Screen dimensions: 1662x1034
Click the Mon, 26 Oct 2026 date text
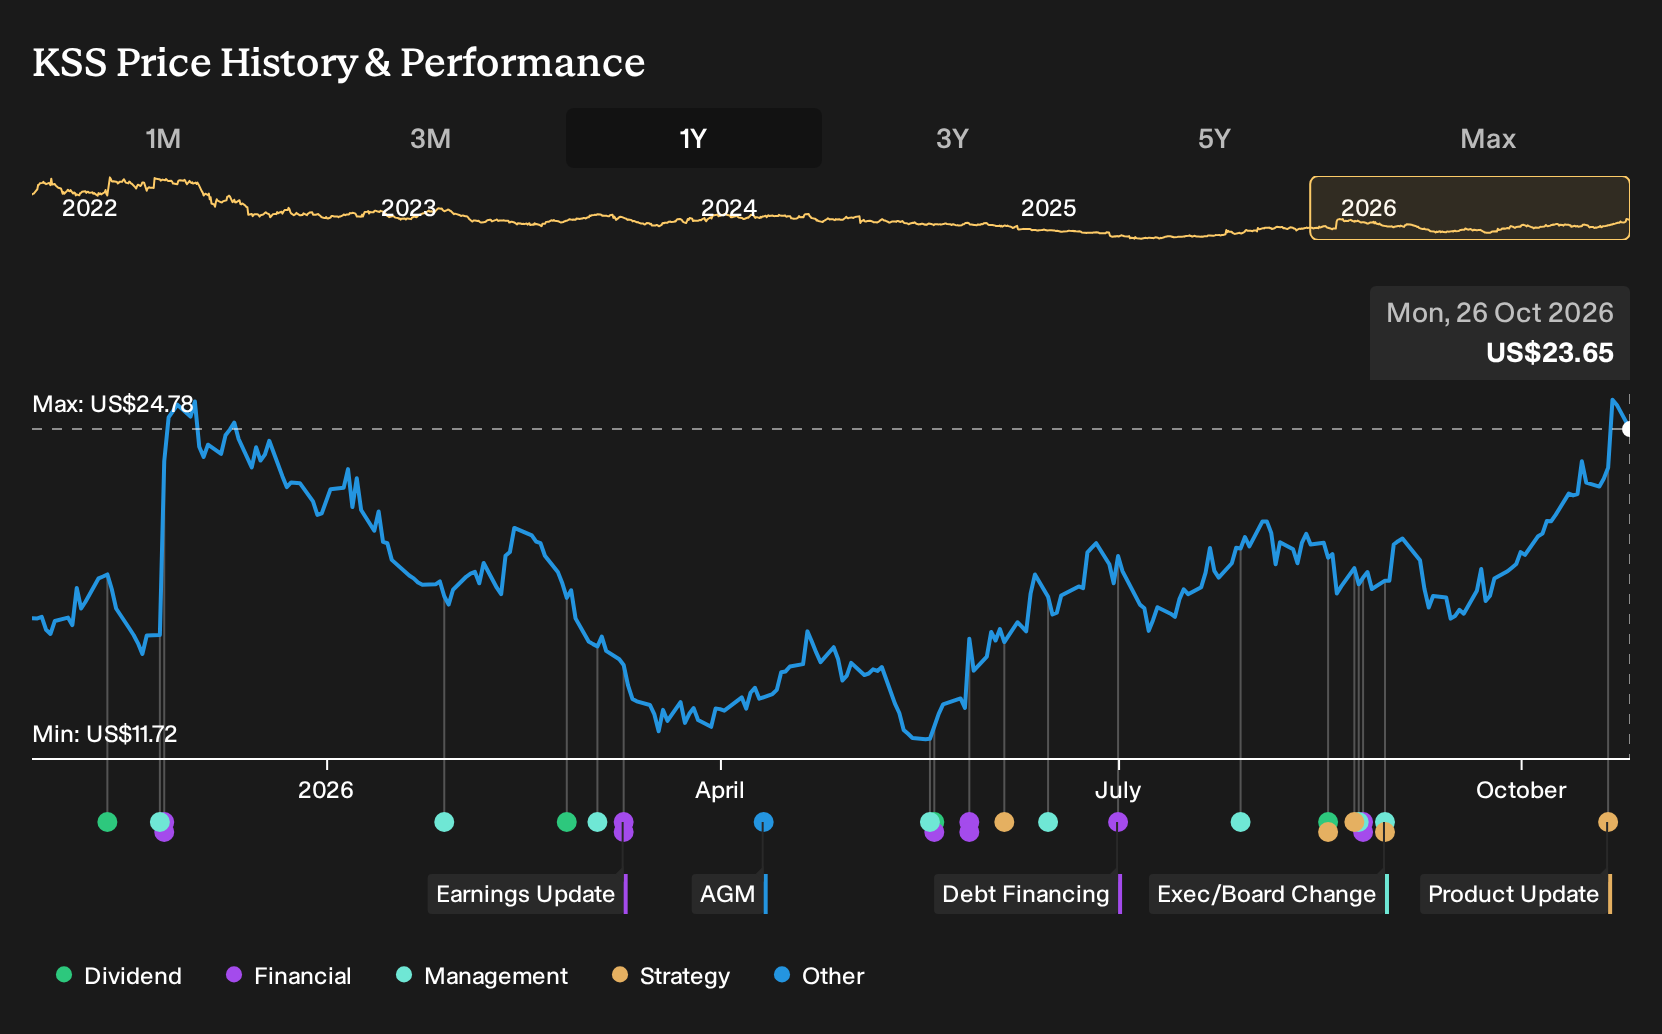point(1500,313)
